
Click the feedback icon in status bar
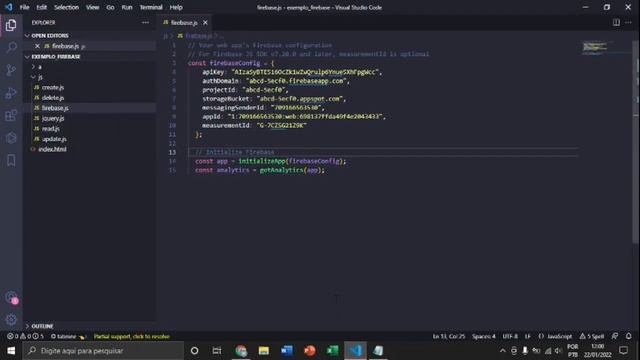point(615,336)
